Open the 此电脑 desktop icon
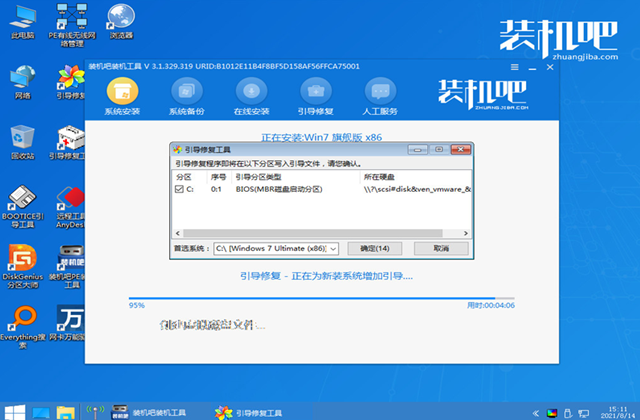Screen dimensions: 640x420 click(x=21, y=22)
